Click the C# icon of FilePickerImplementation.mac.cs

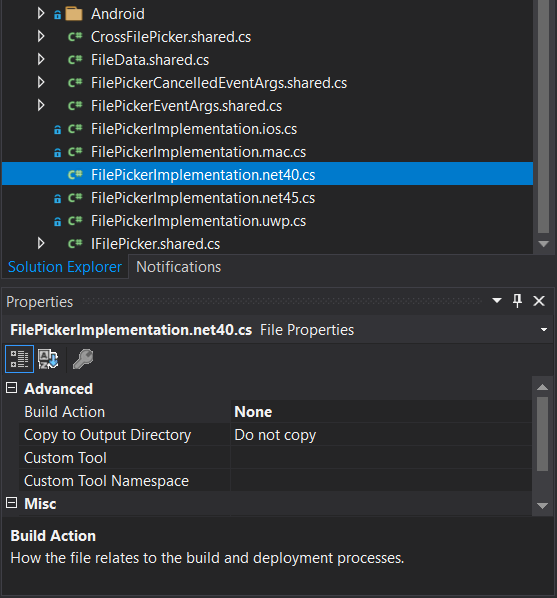pyautogui.click(x=75, y=151)
